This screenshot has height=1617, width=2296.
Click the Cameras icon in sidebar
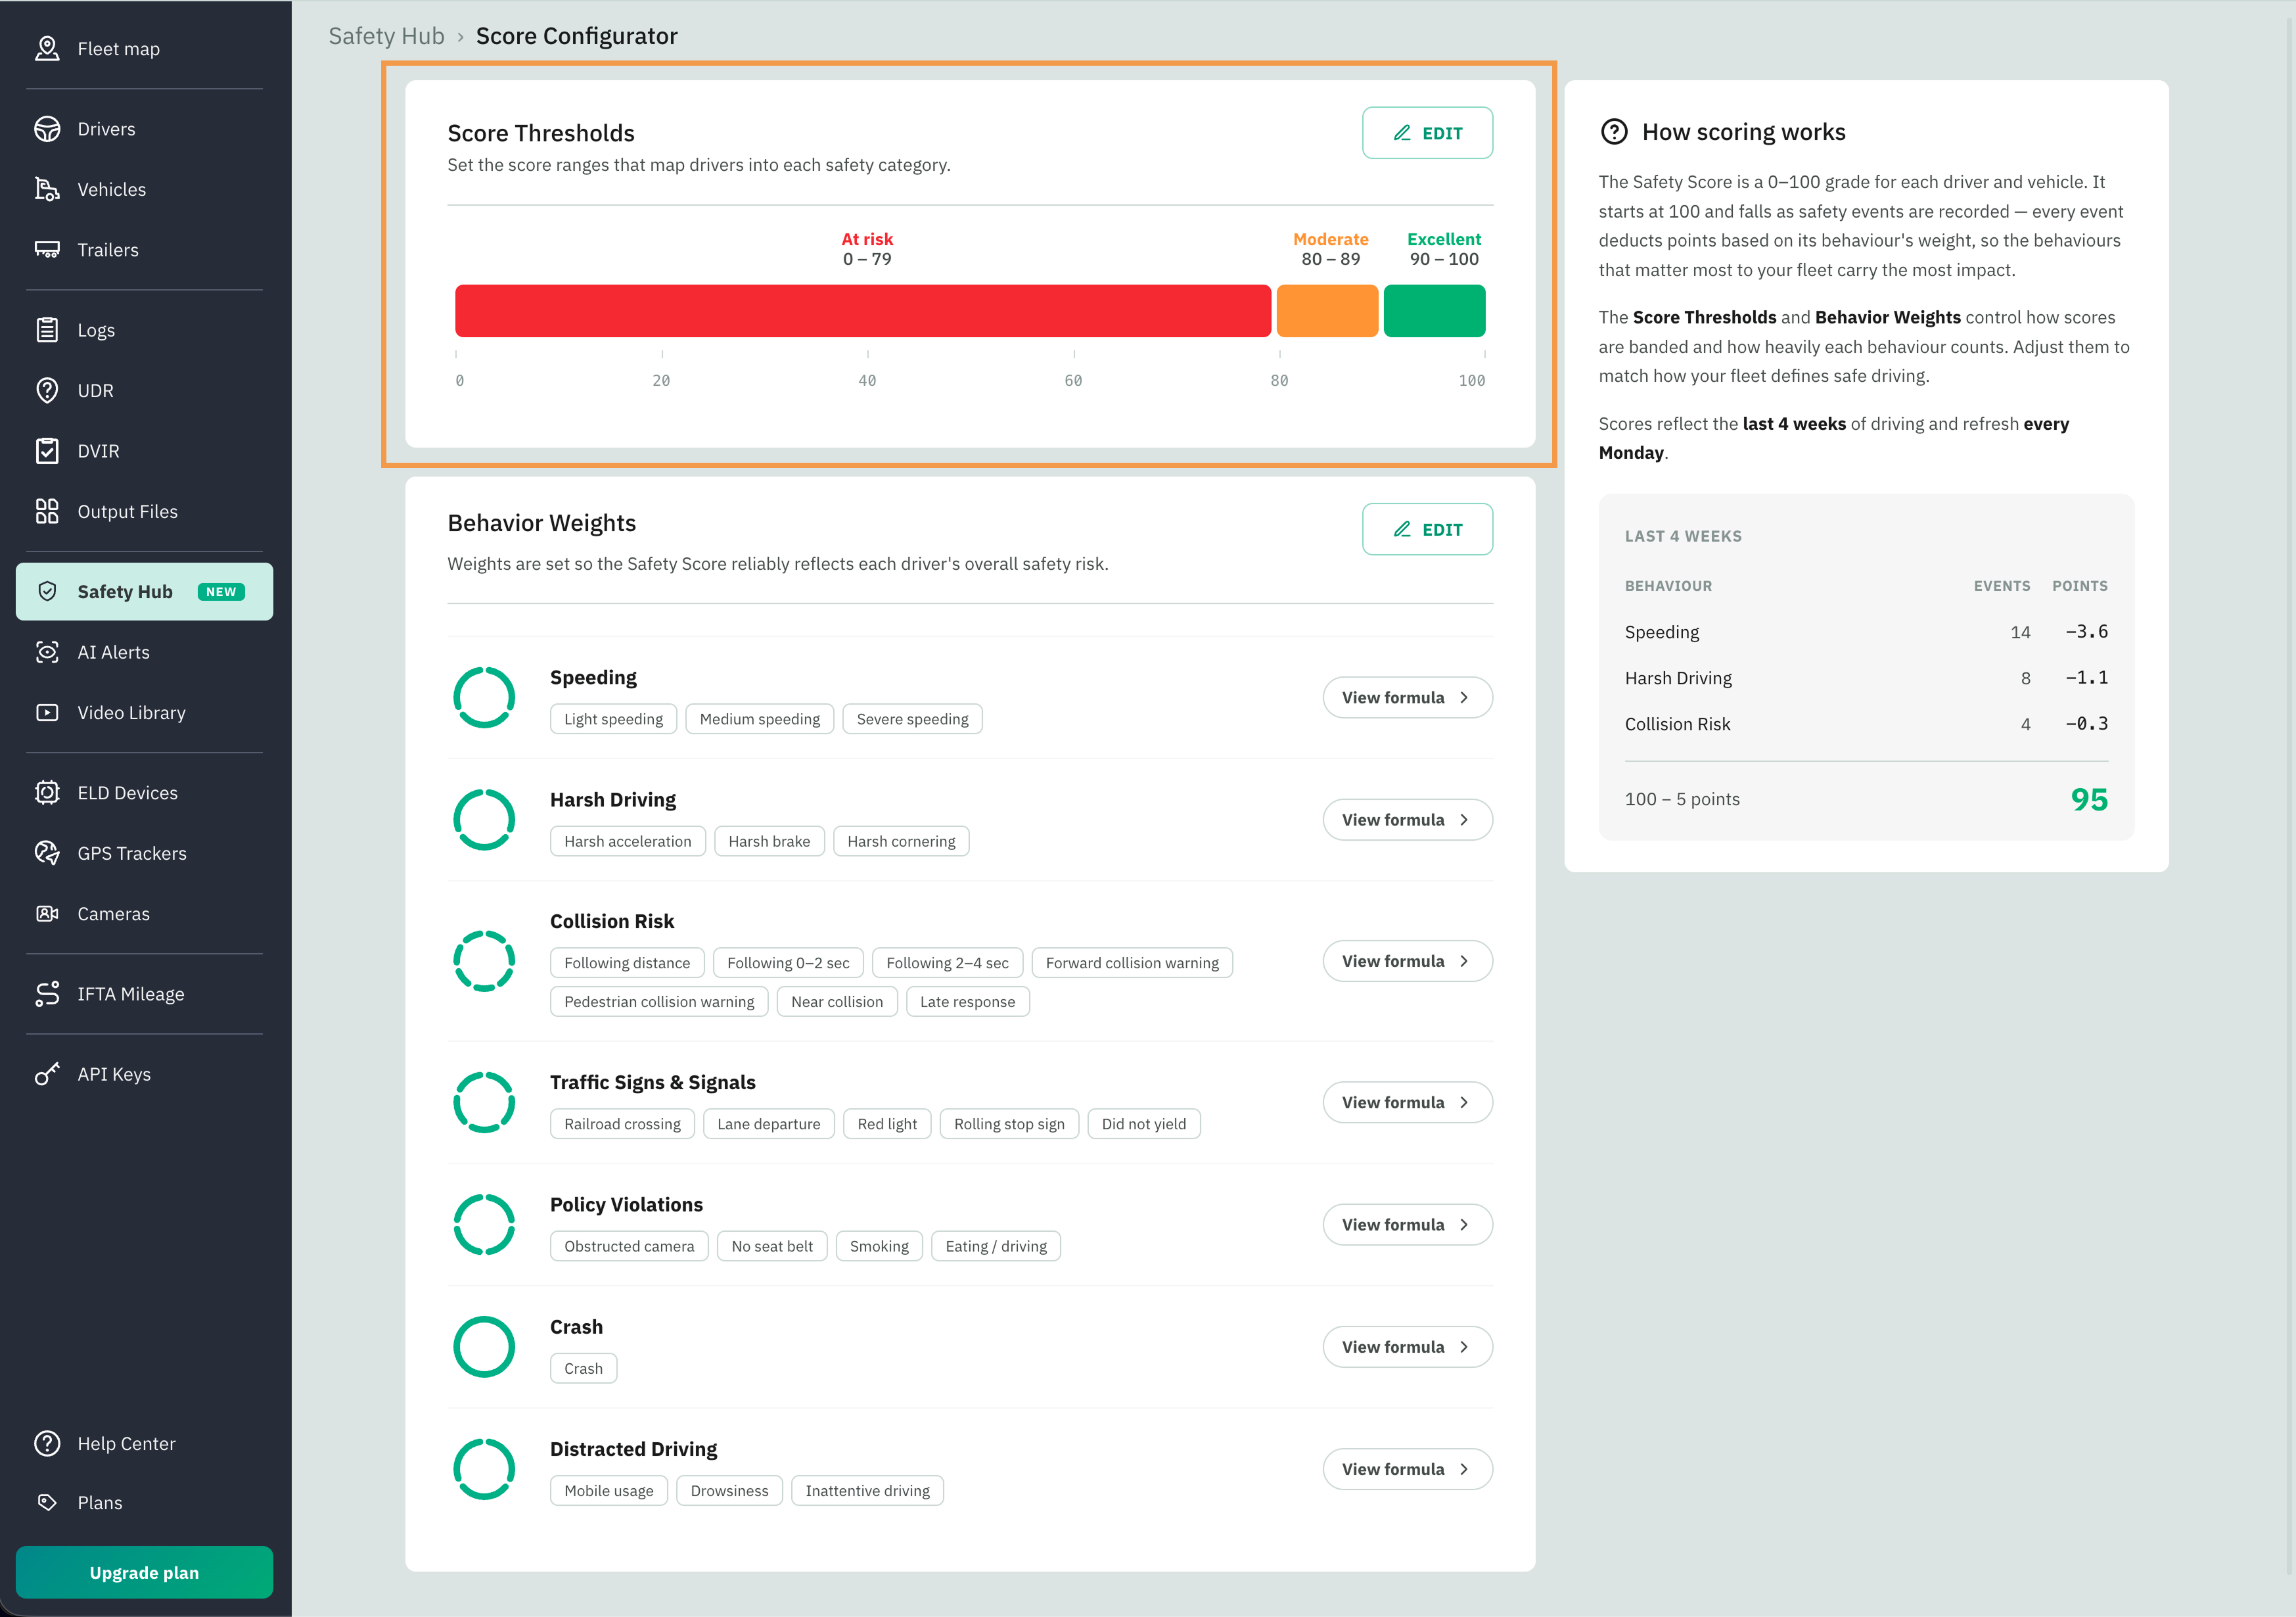pos(47,914)
